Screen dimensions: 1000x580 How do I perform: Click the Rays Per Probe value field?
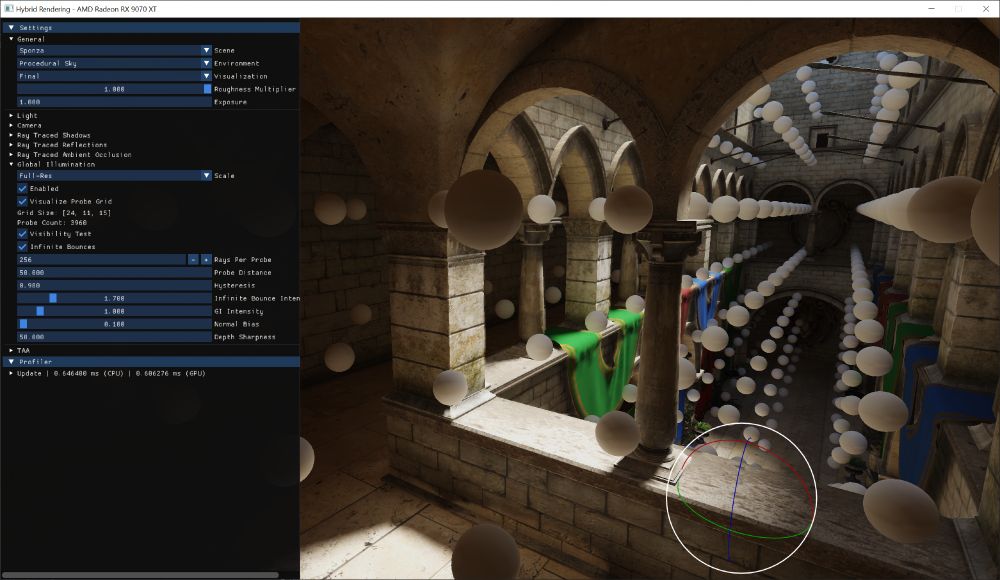[x=101, y=260]
